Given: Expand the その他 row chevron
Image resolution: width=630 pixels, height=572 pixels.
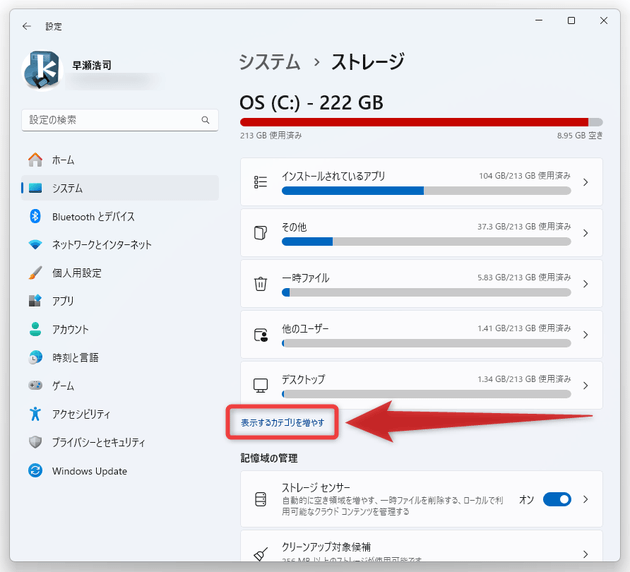Looking at the screenshot, I should (x=585, y=233).
